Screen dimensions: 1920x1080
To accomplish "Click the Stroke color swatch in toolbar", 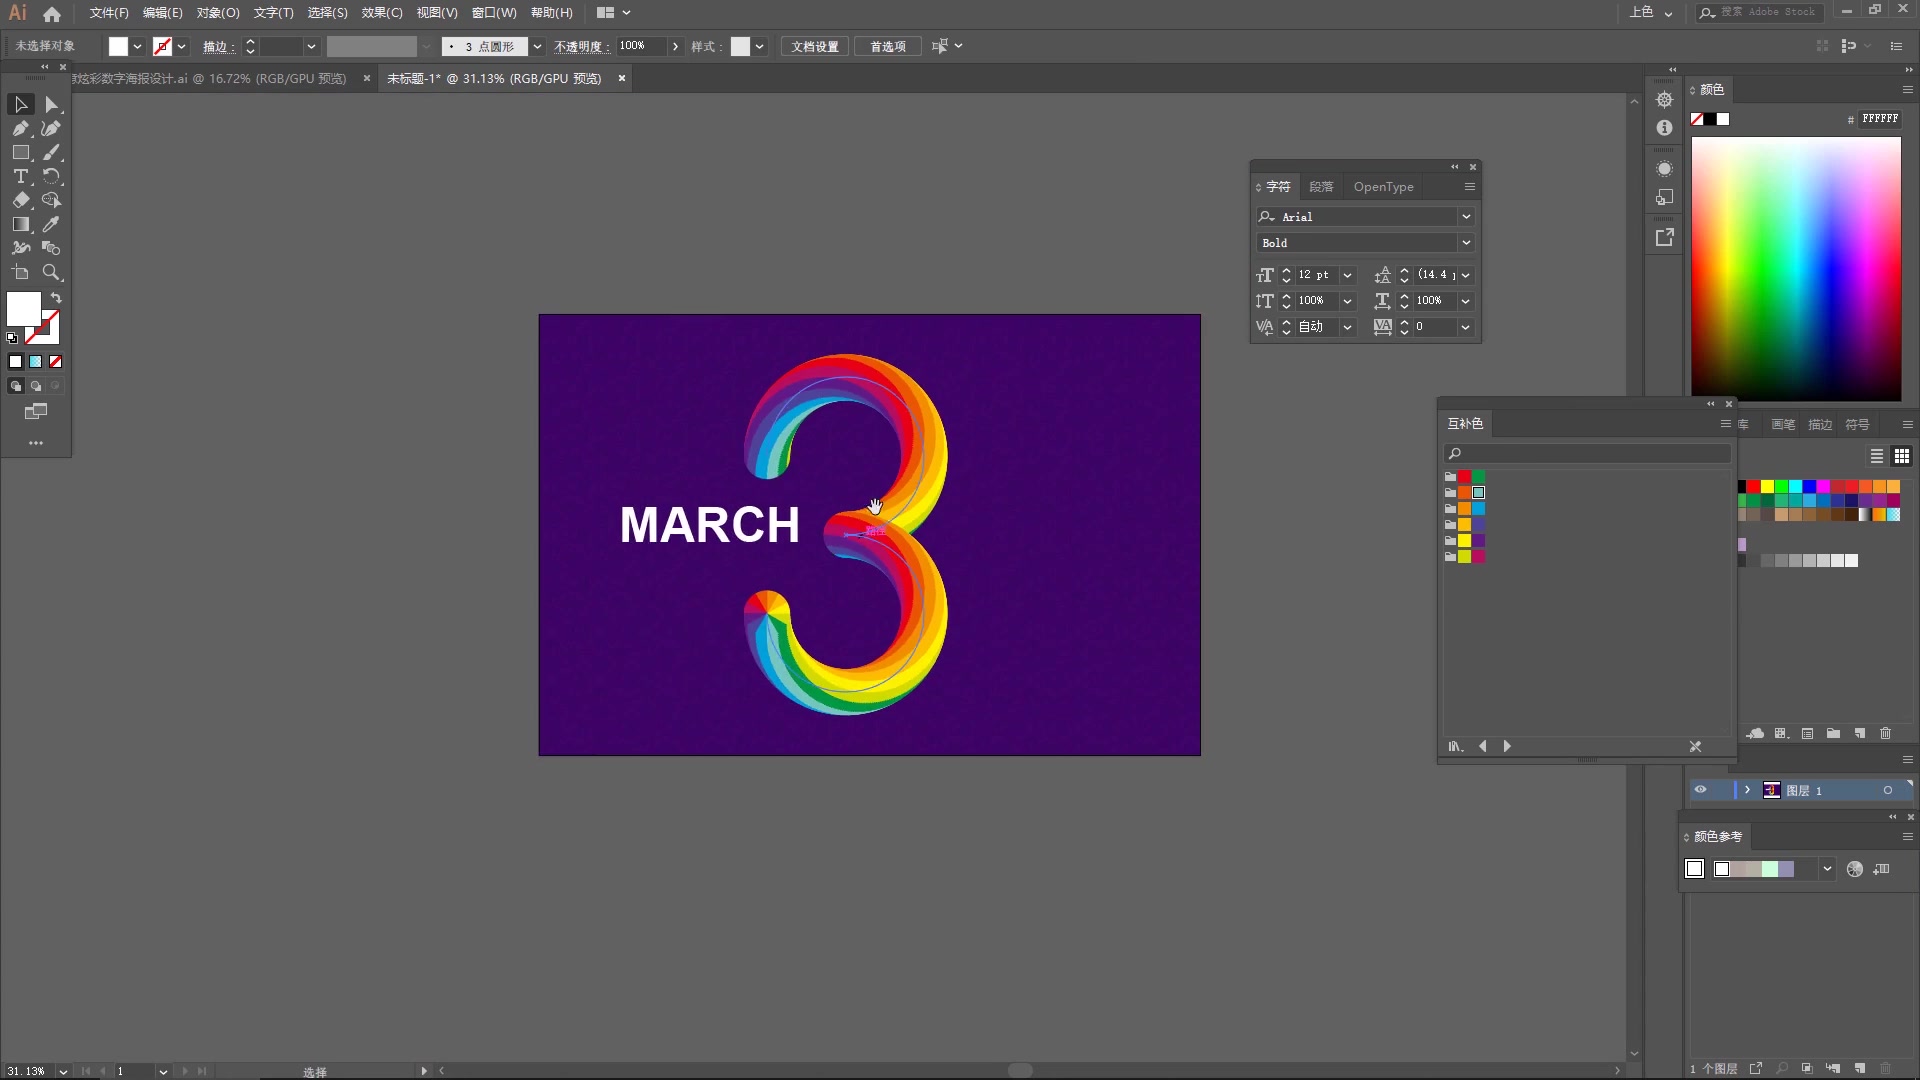I will pos(160,46).
